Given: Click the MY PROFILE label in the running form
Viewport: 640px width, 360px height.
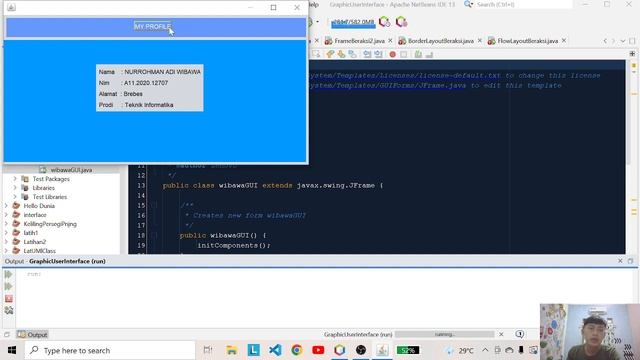Looking at the screenshot, I should coord(153,27).
